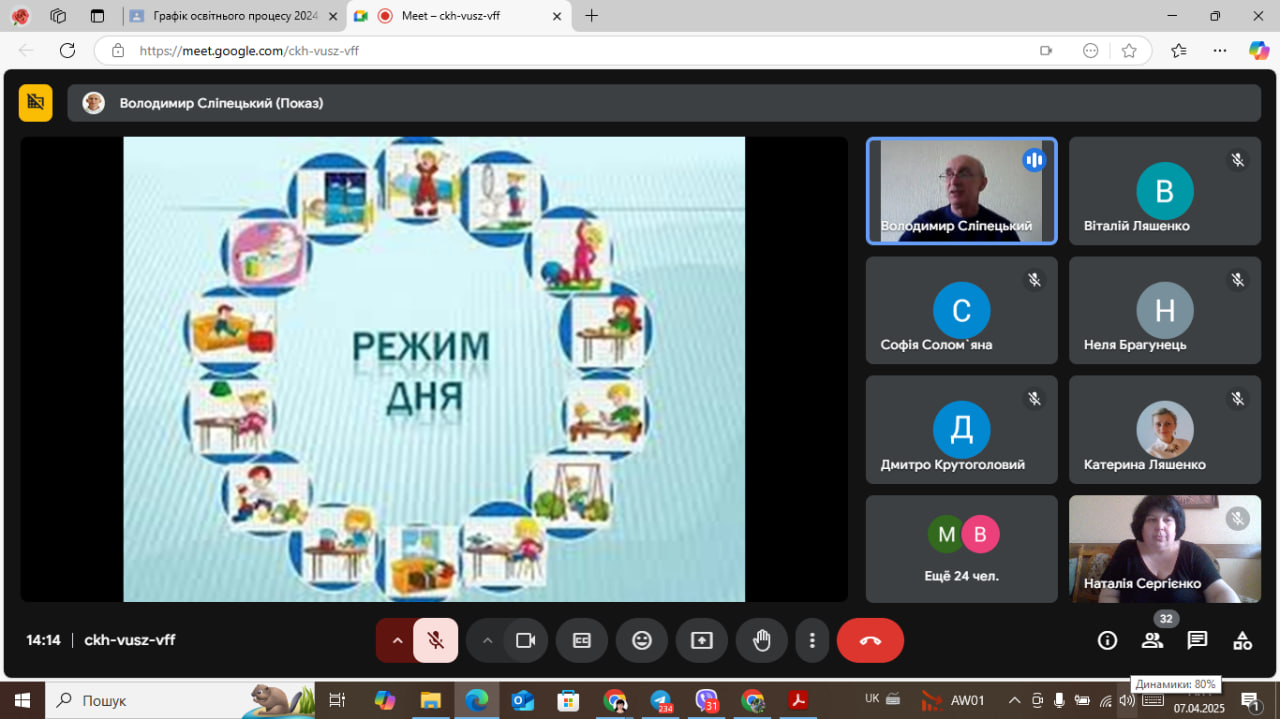Open the meeting chat panel
This screenshot has width=1280, height=719.
pos(1197,641)
